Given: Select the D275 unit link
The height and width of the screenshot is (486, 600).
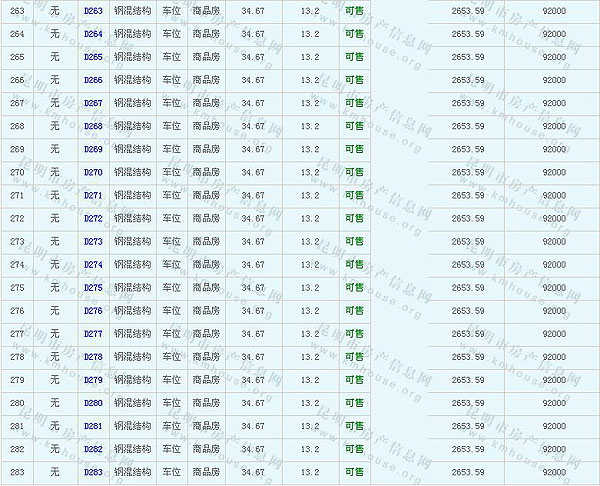Looking at the screenshot, I should click(93, 287).
